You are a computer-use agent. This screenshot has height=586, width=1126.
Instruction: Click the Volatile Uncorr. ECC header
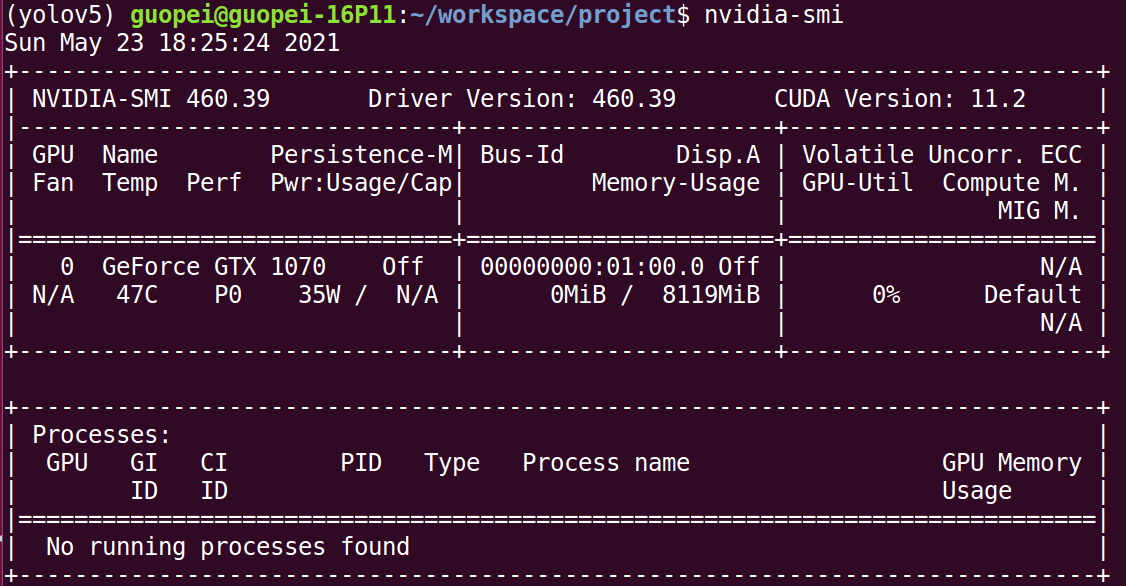coord(942,154)
